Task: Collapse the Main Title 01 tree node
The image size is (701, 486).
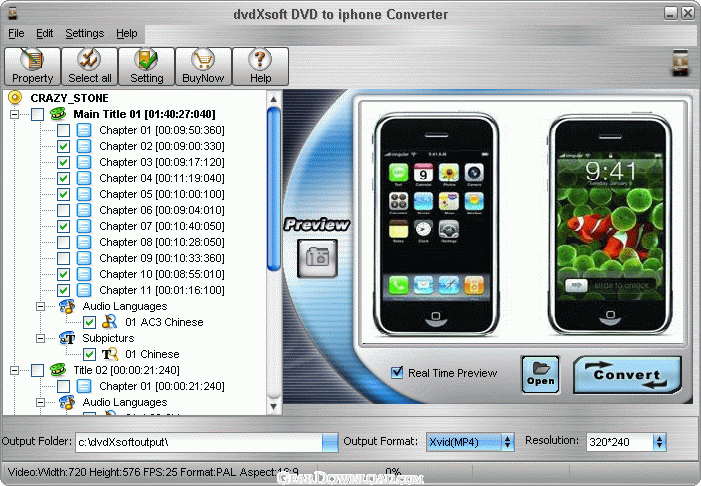Action: tap(14, 114)
